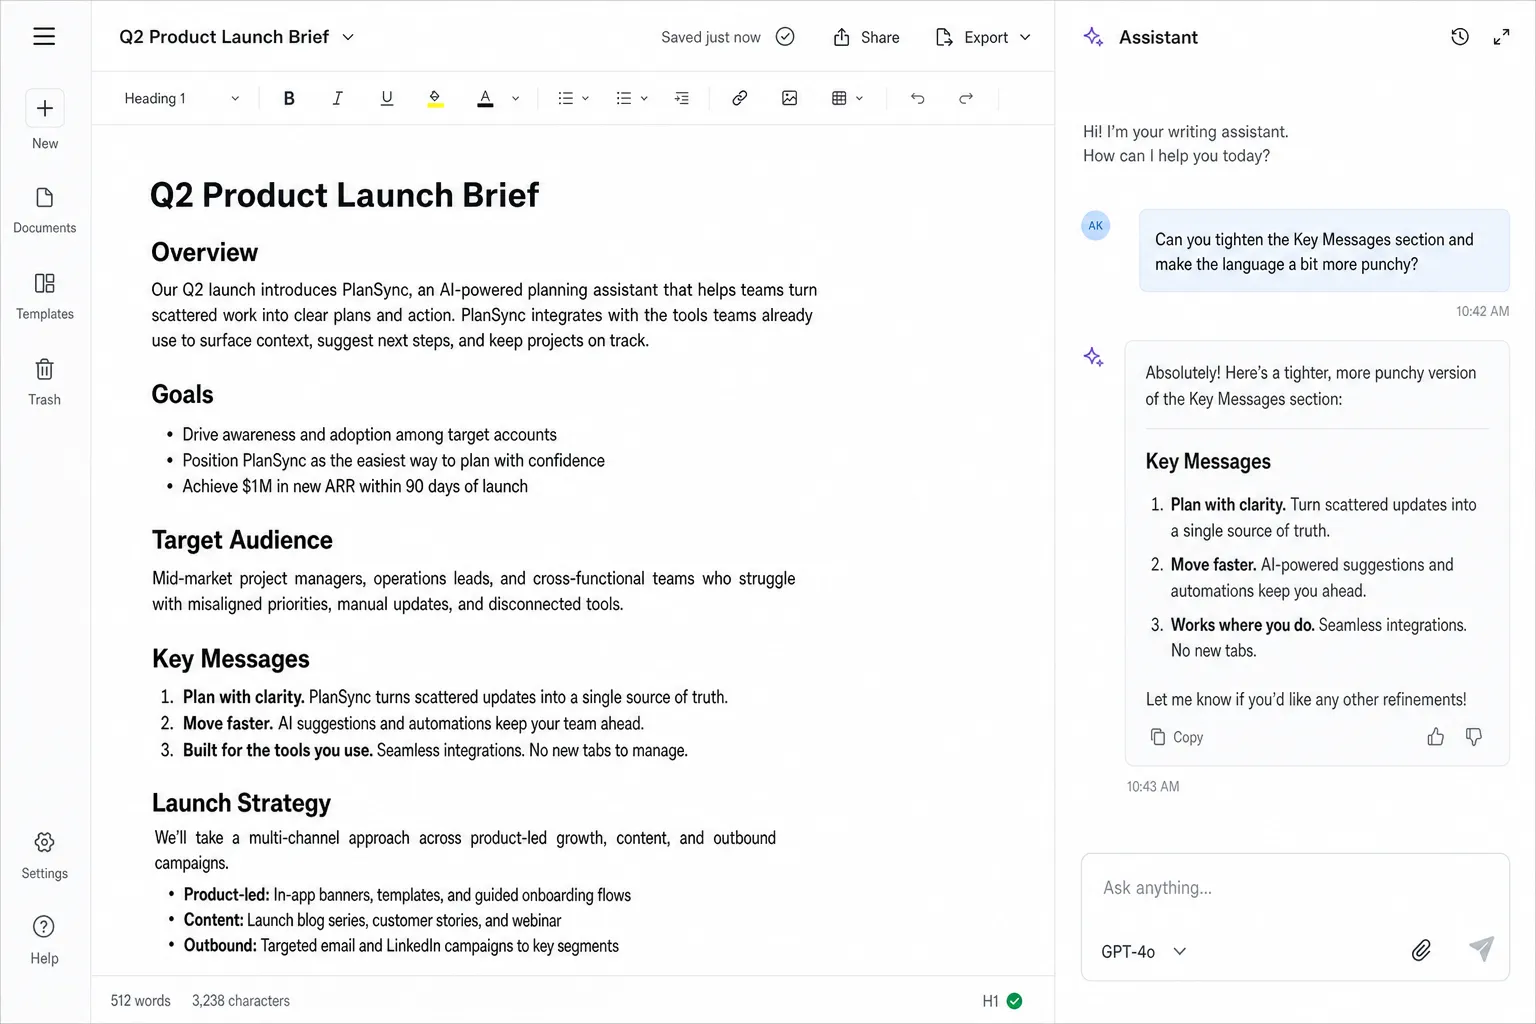This screenshot has height=1024, width=1536.
Task: Toggle underline formatting
Action: (x=387, y=98)
